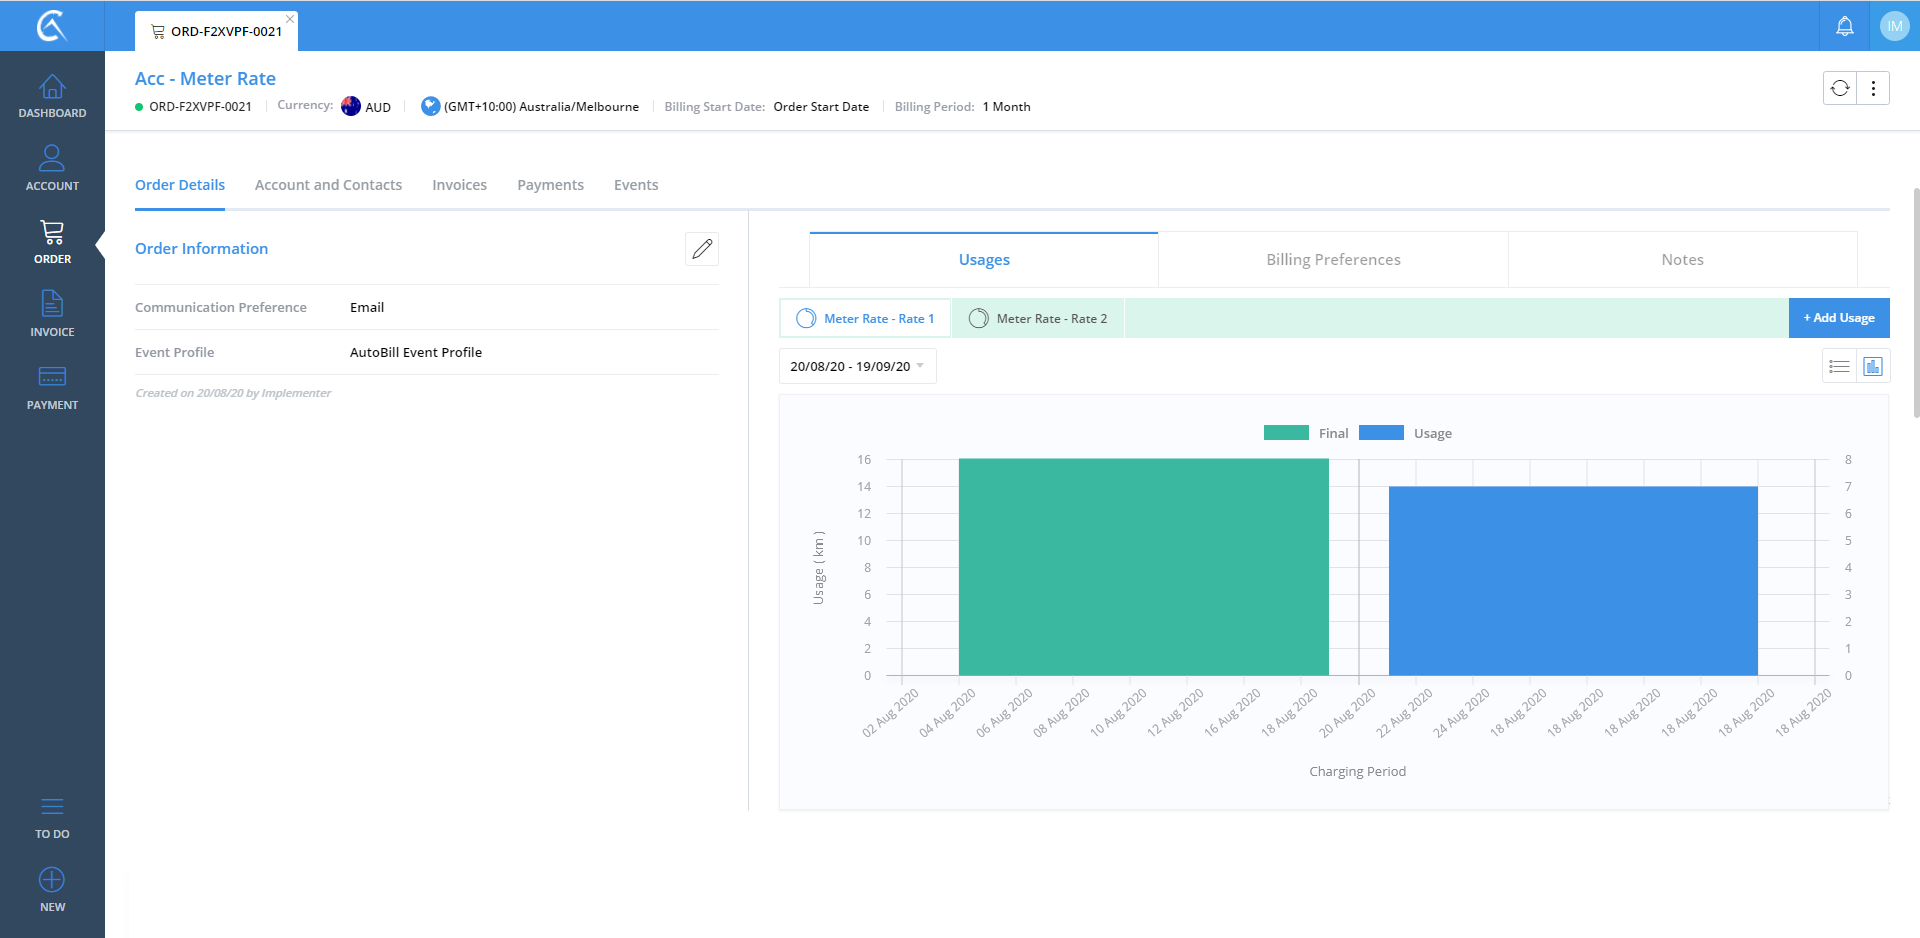Switch to the Invoices tab
The height and width of the screenshot is (938, 1920).
[459, 185]
